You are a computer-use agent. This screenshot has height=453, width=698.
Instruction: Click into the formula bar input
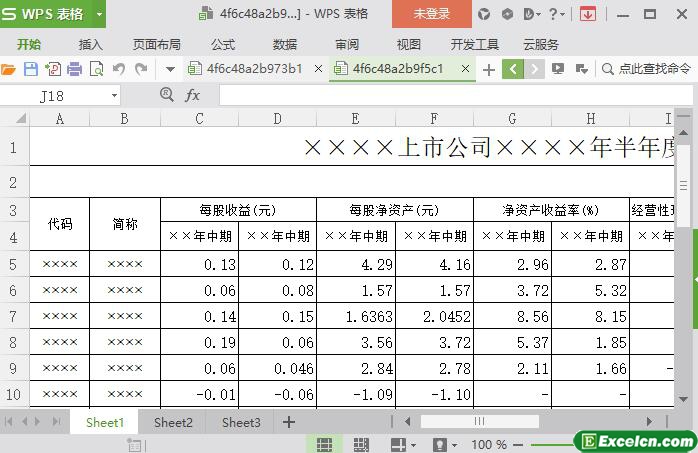coord(456,96)
